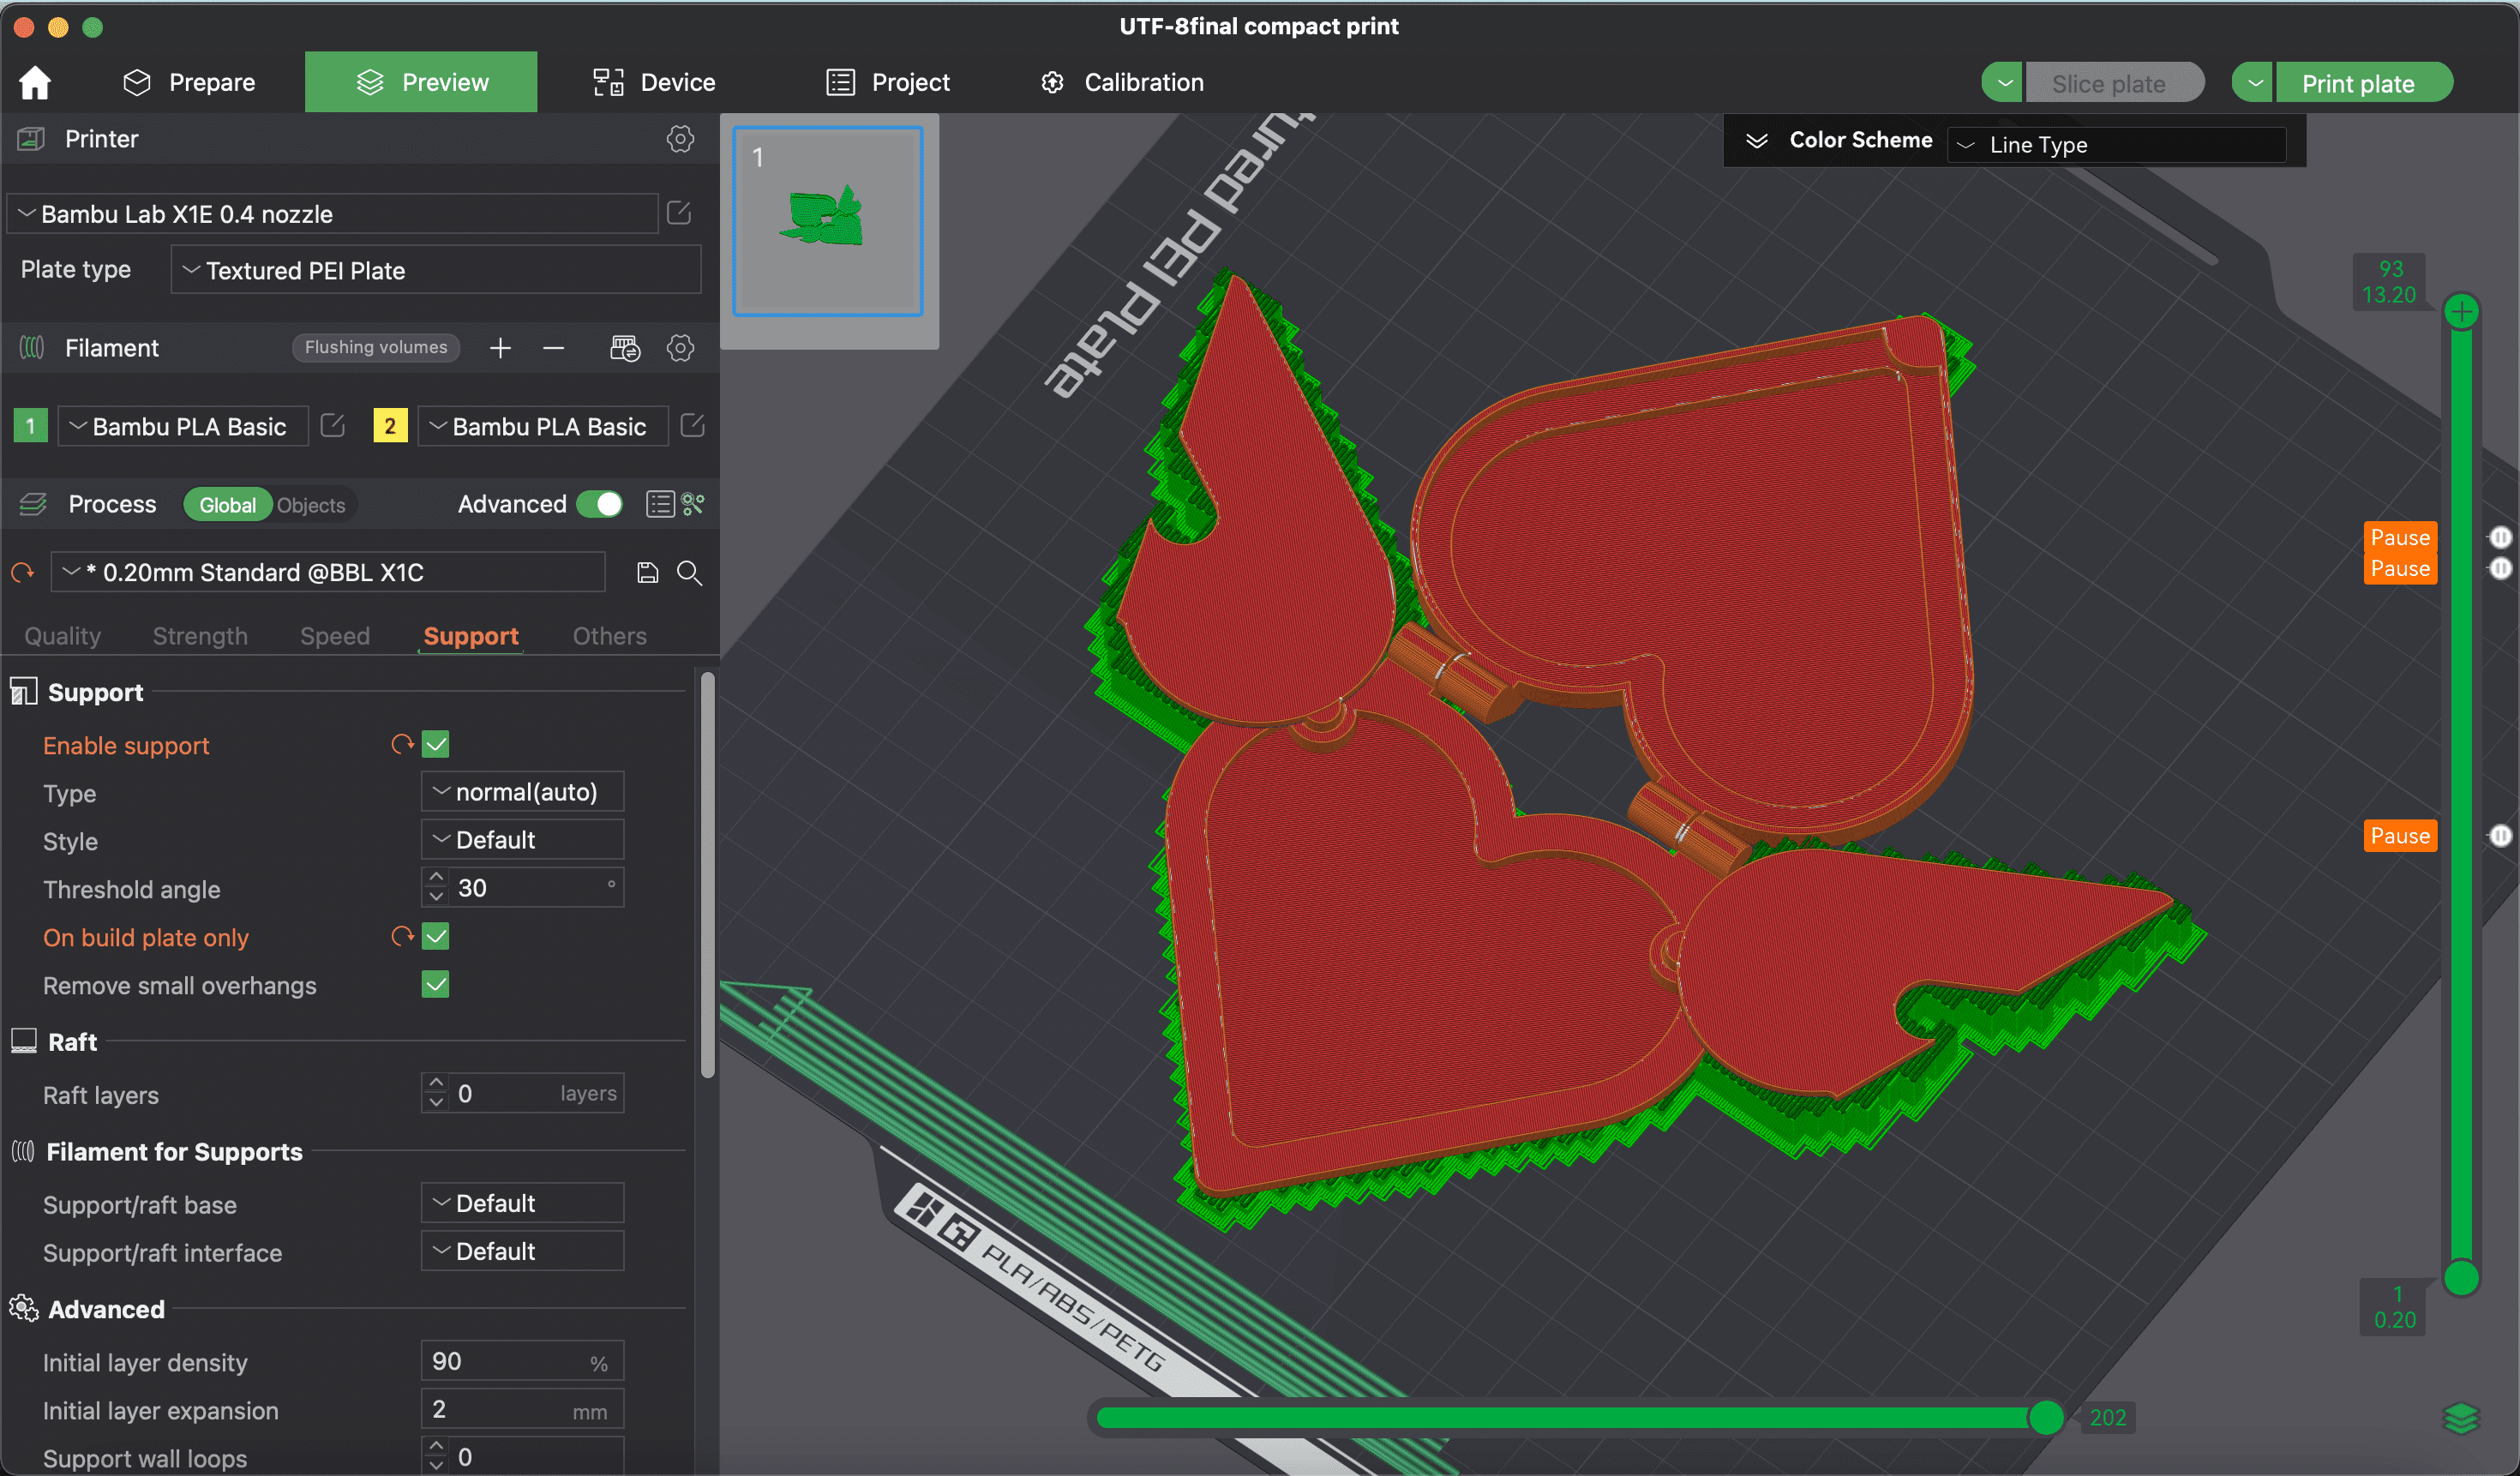Click the horizontal move slider handle
The height and width of the screenshot is (1476, 2520).
2045,1417
